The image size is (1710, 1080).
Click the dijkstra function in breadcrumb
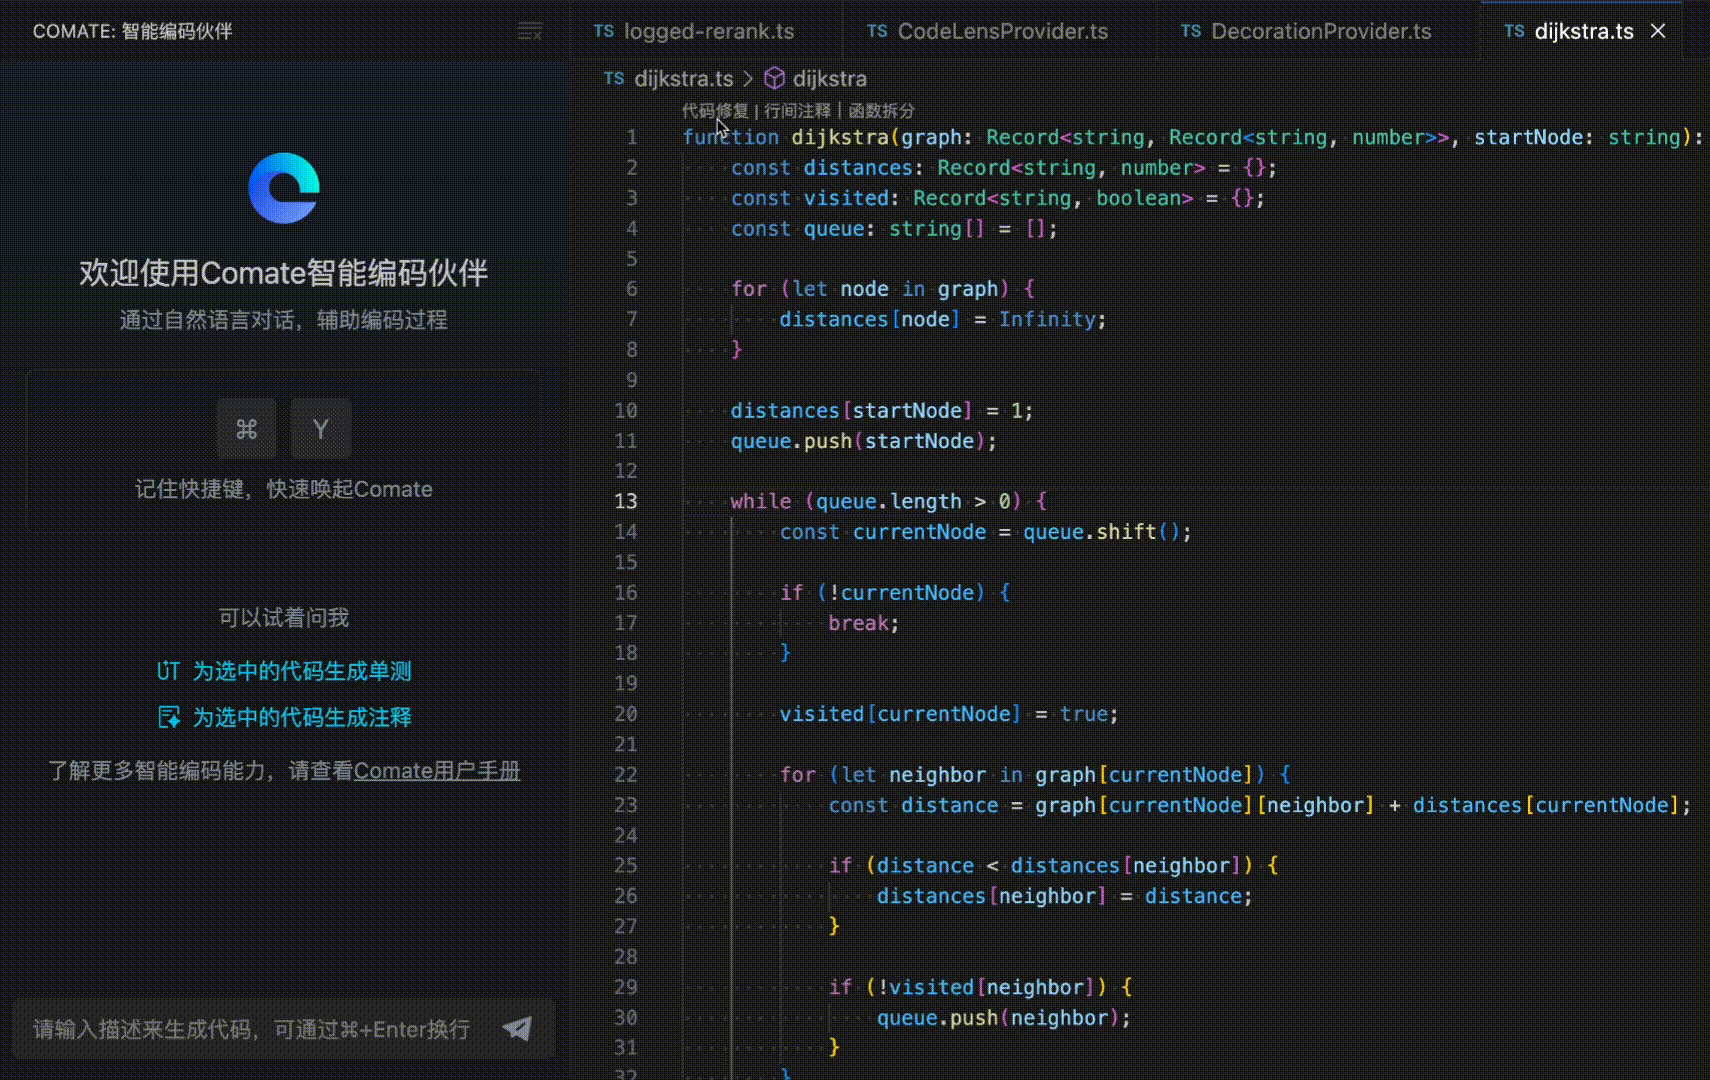pyautogui.click(x=829, y=78)
